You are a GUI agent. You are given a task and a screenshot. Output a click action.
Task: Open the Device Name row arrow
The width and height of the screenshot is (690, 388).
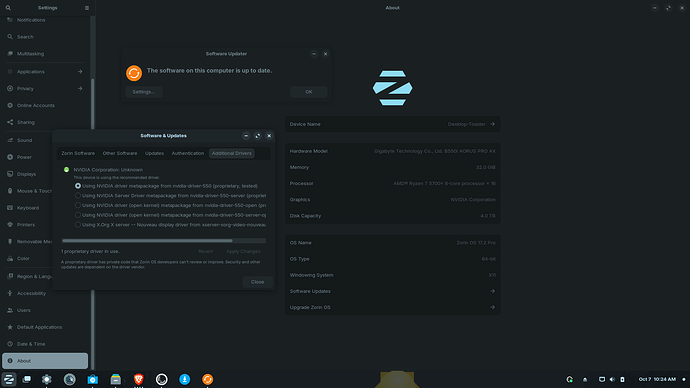492,124
